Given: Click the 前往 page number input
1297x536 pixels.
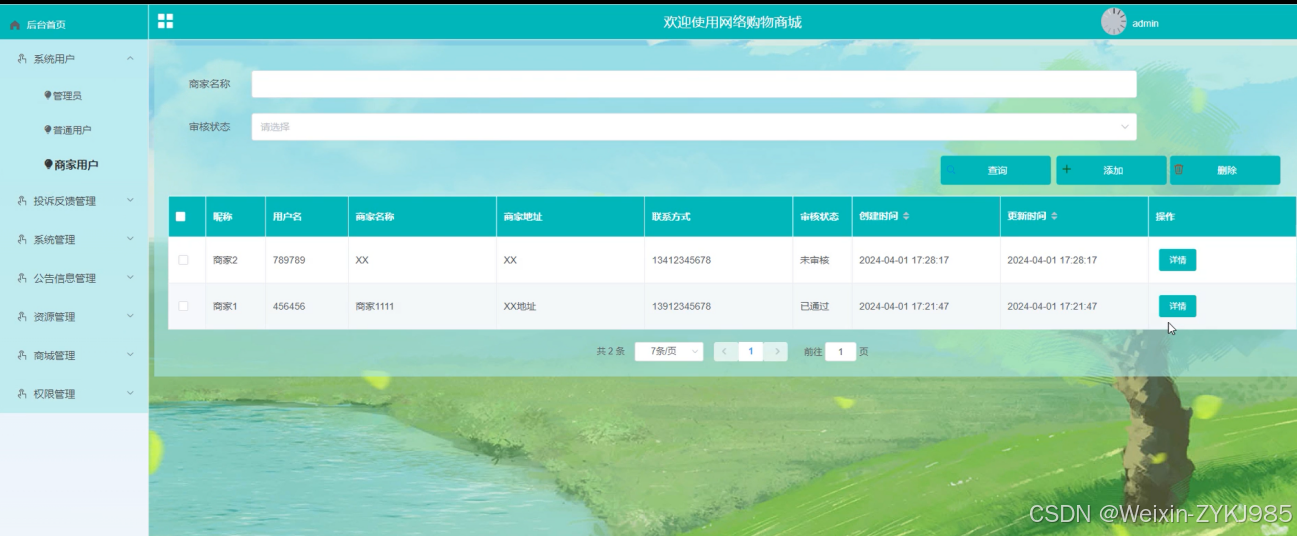Looking at the screenshot, I should click(840, 352).
